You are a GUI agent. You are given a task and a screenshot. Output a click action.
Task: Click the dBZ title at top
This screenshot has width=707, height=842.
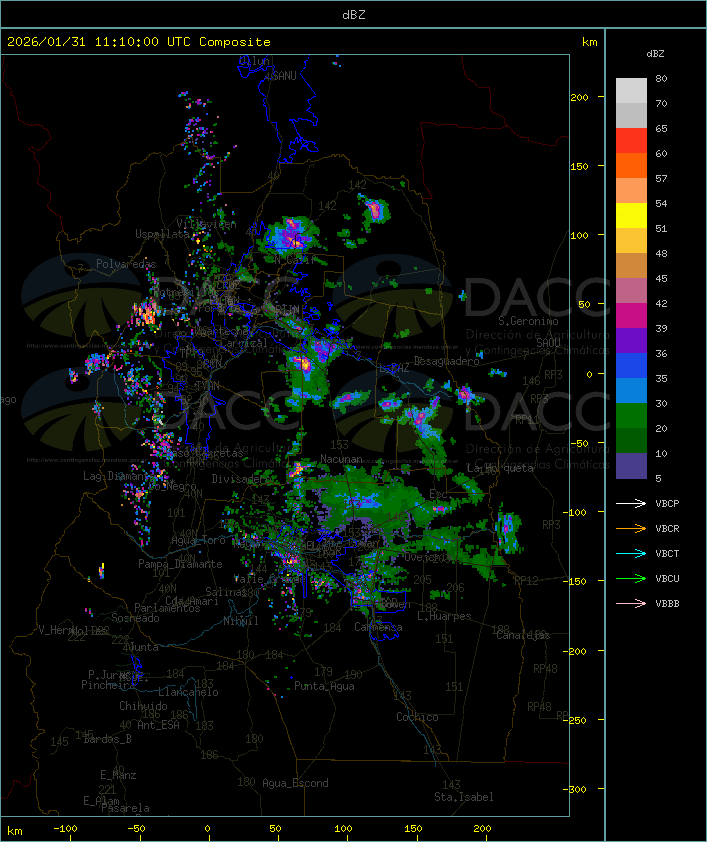click(x=353, y=14)
